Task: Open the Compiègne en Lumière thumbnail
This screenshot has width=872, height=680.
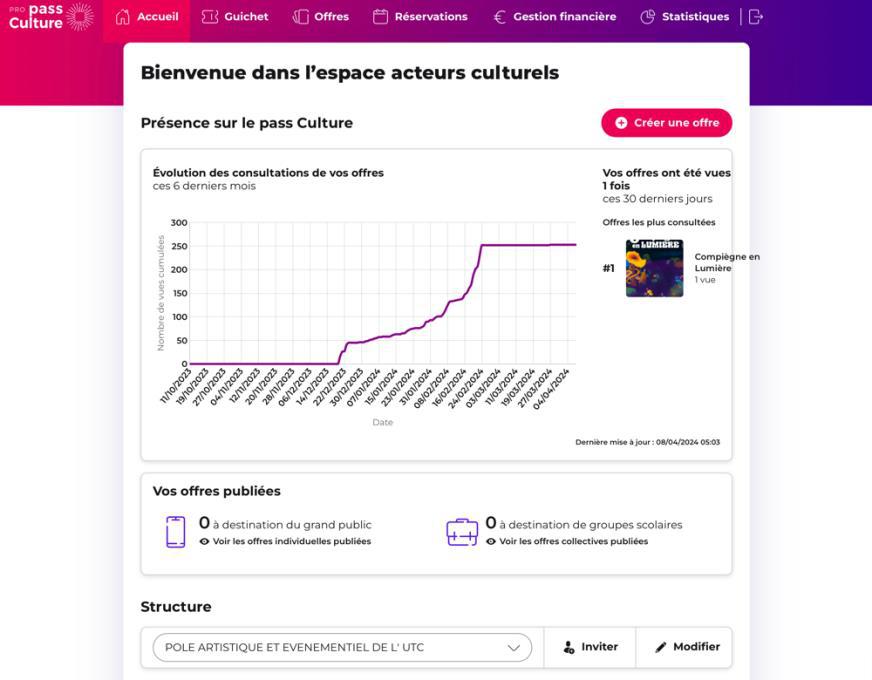Action: coord(654,268)
